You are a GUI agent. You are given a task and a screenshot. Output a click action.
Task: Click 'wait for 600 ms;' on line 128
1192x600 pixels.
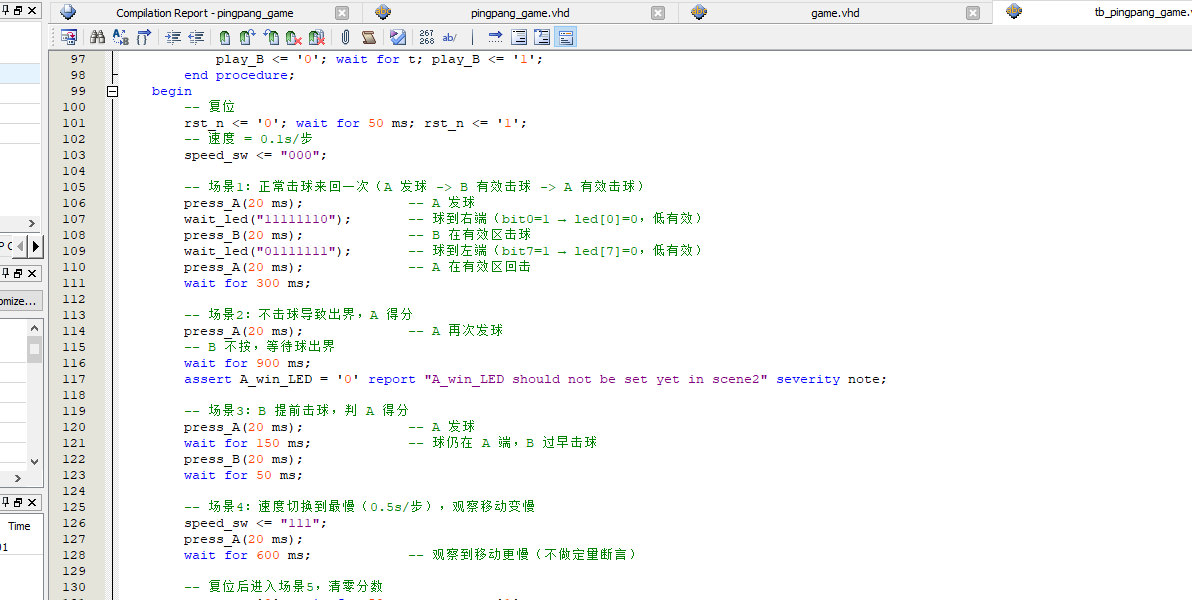247,555
